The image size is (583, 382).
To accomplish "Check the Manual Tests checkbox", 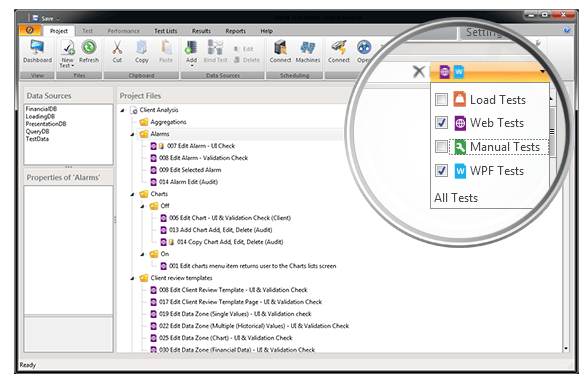I will click(x=441, y=147).
